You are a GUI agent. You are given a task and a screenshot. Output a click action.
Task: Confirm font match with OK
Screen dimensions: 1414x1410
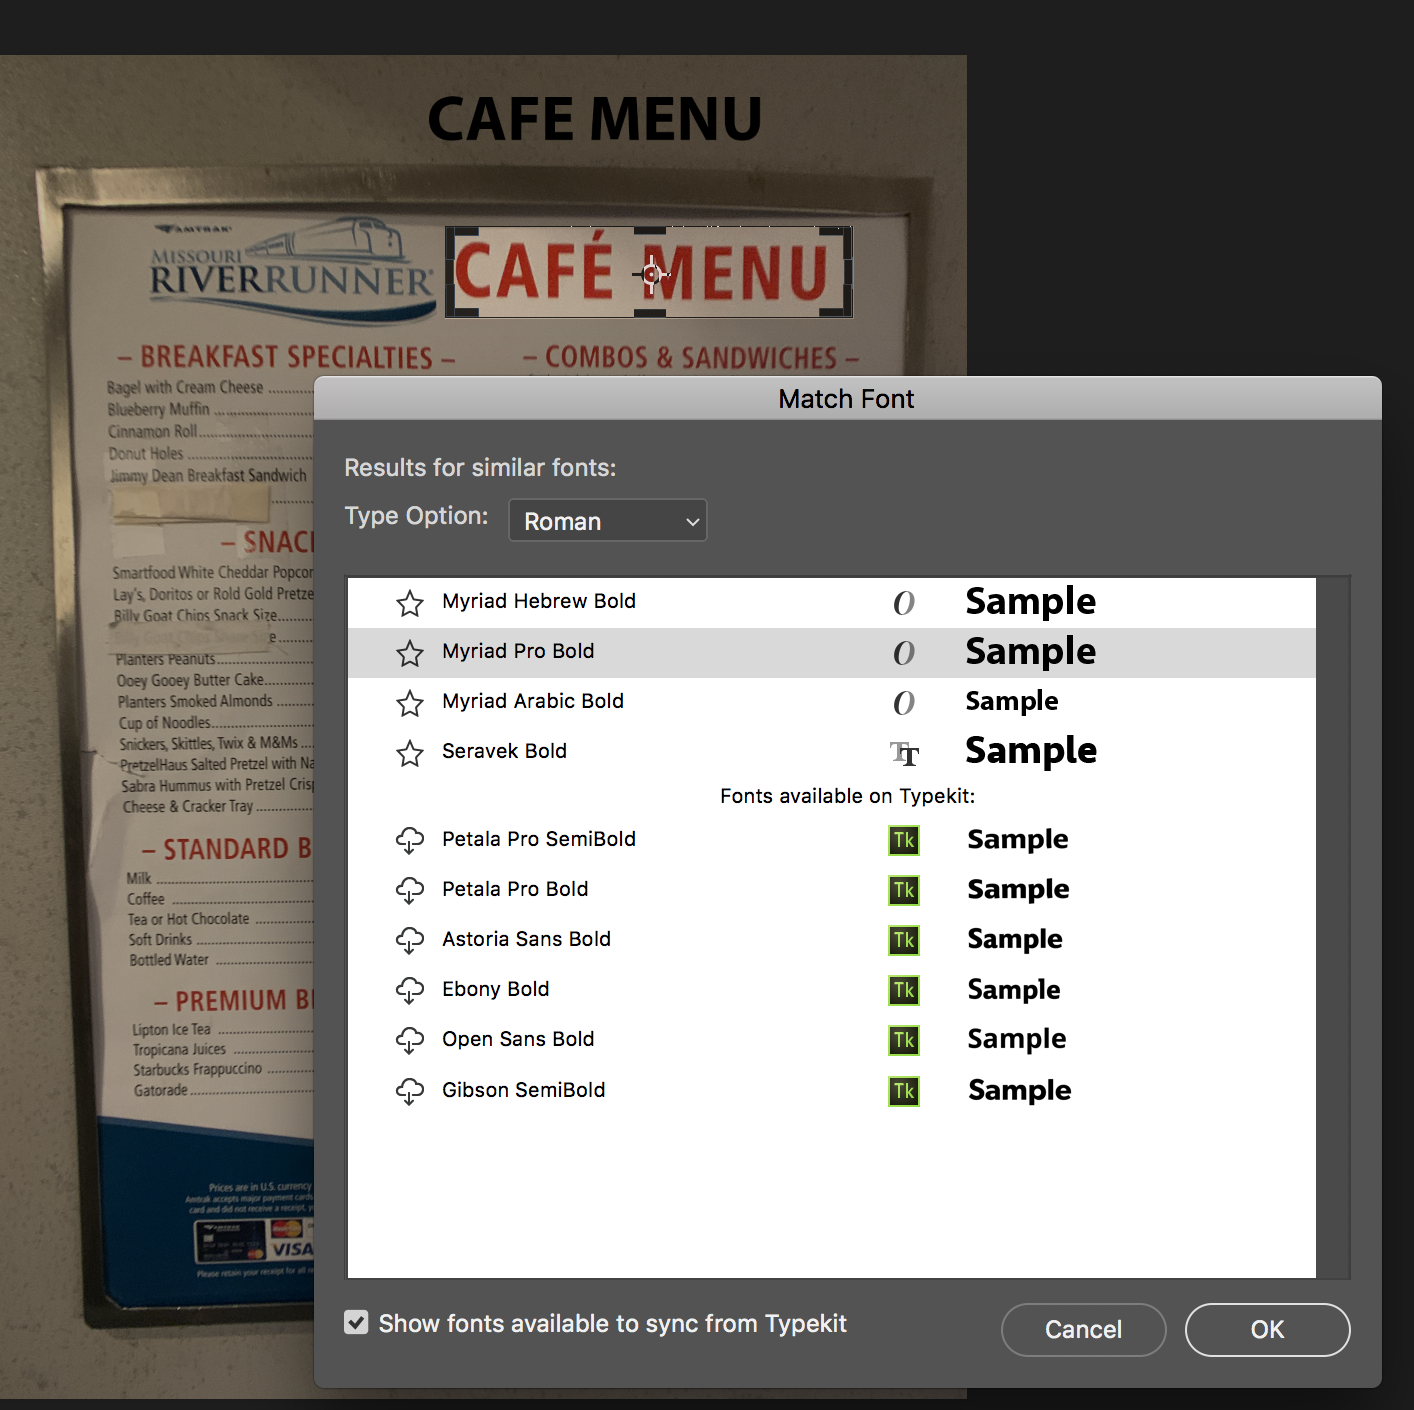1267,1329
